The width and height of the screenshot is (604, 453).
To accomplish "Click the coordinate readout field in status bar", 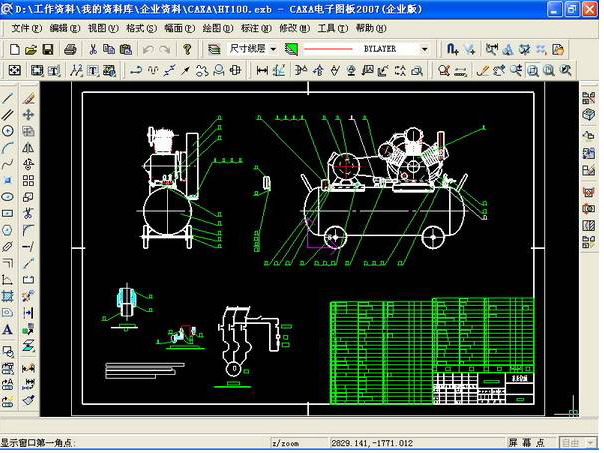I will click(370, 441).
